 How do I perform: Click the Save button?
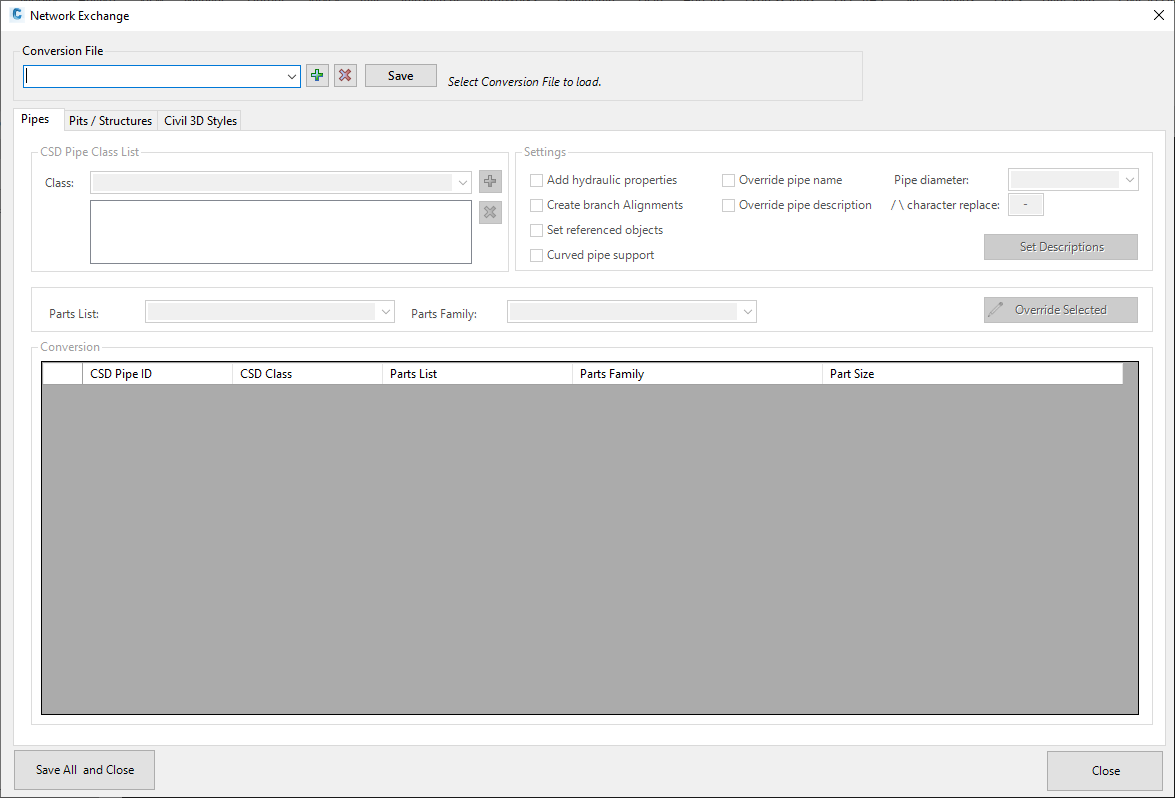pos(400,76)
